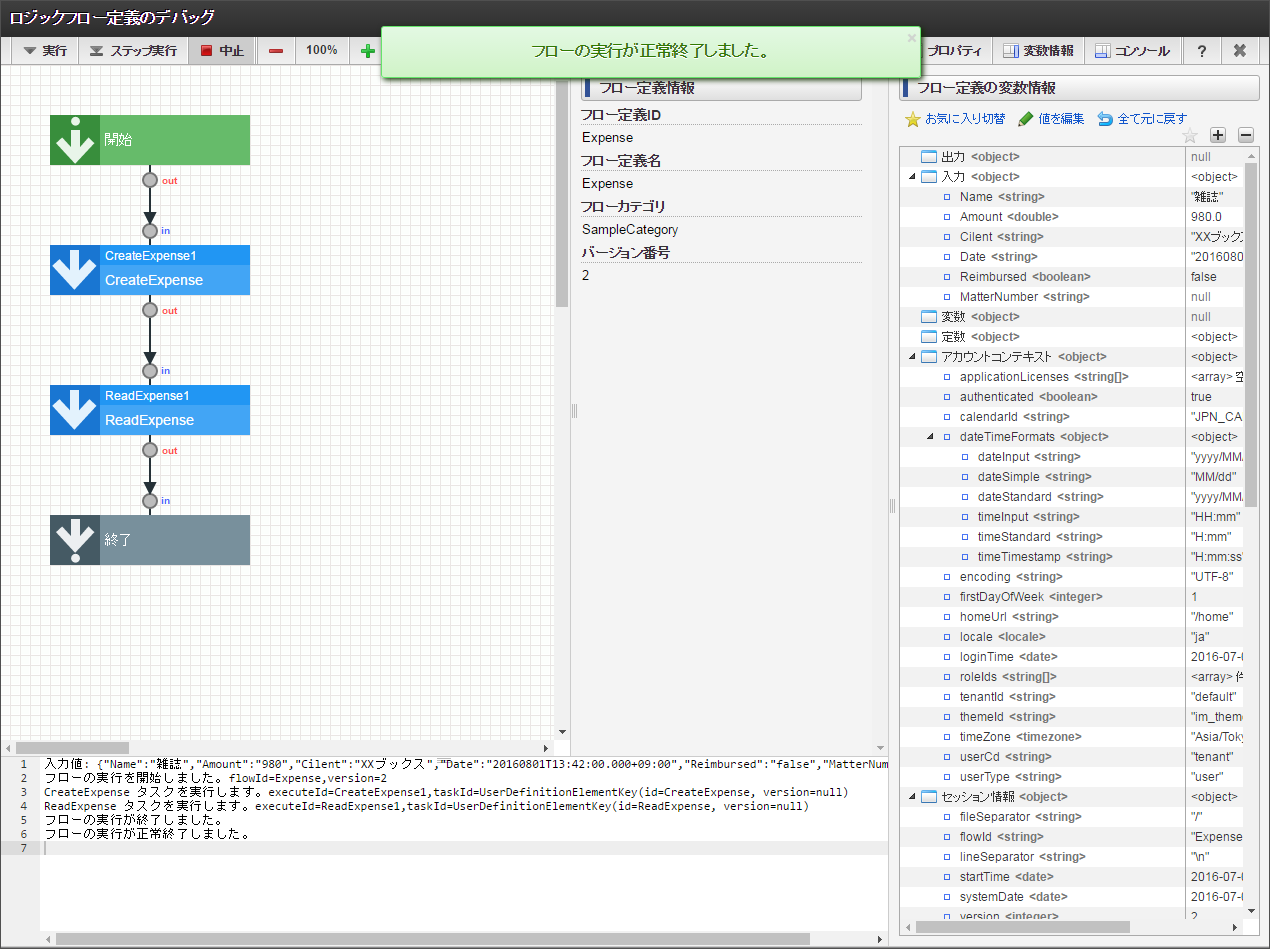Click the フロー定義情報 section header
The width and height of the screenshot is (1270, 949).
click(x=721, y=88)
